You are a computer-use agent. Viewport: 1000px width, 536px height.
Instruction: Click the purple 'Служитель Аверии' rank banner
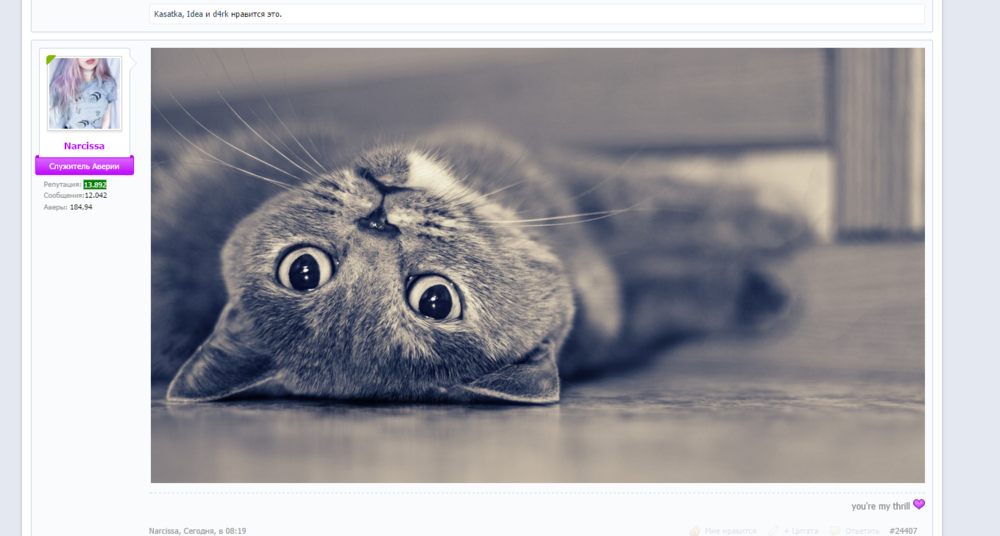[x=84, y=166]
